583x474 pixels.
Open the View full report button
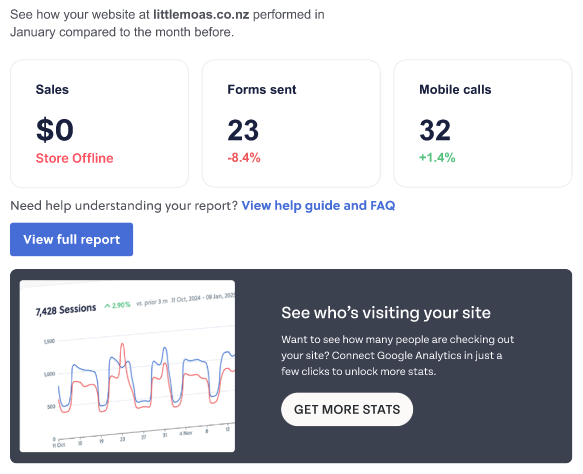pos(71,239)
